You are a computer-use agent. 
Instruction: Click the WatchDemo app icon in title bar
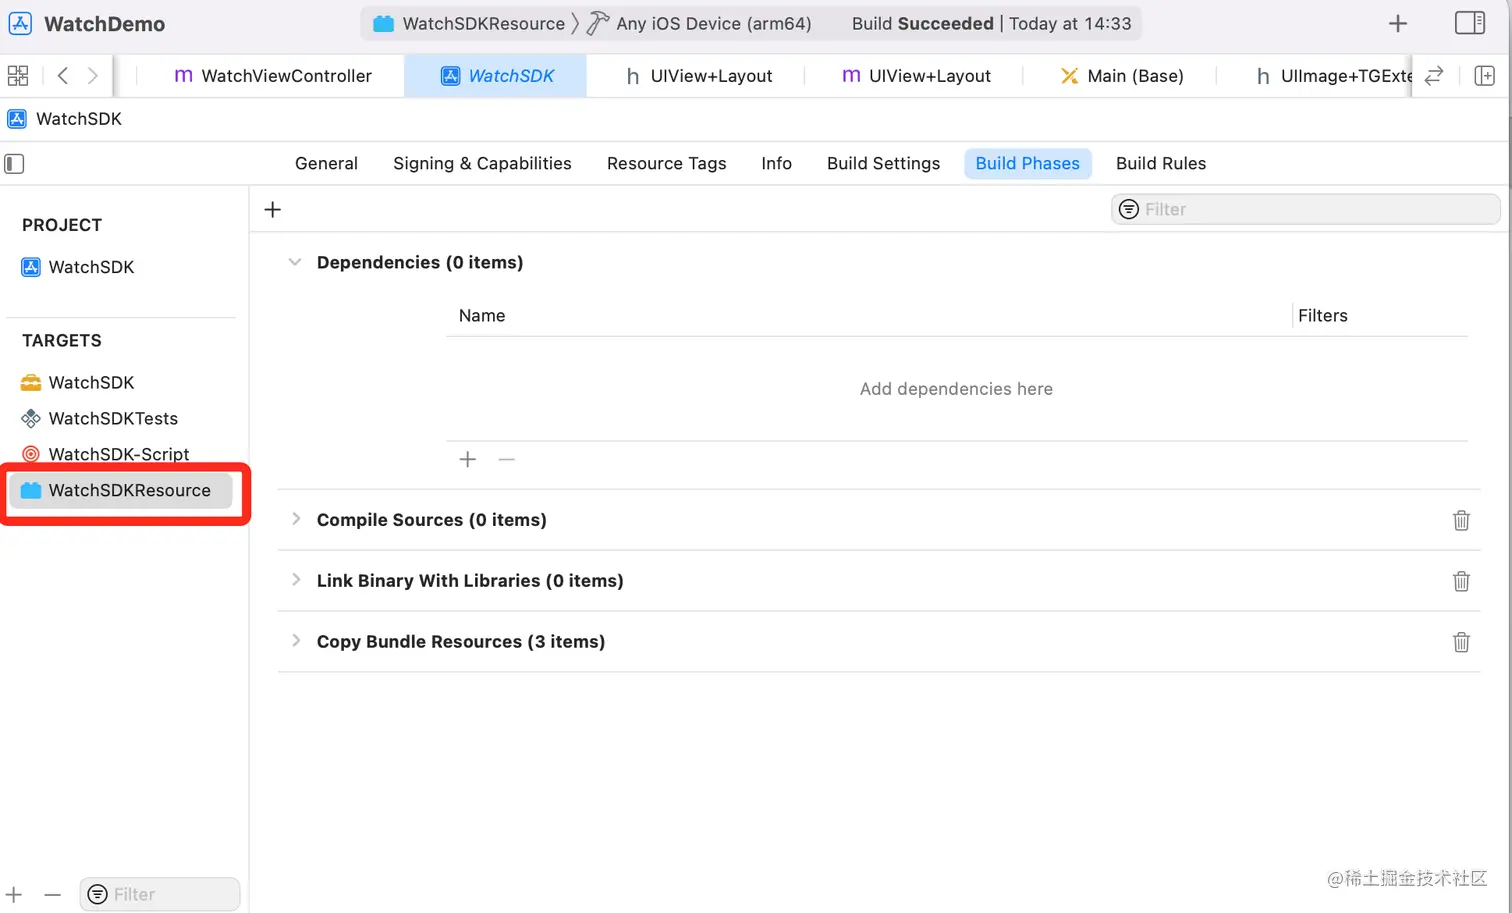coord(20,23)
